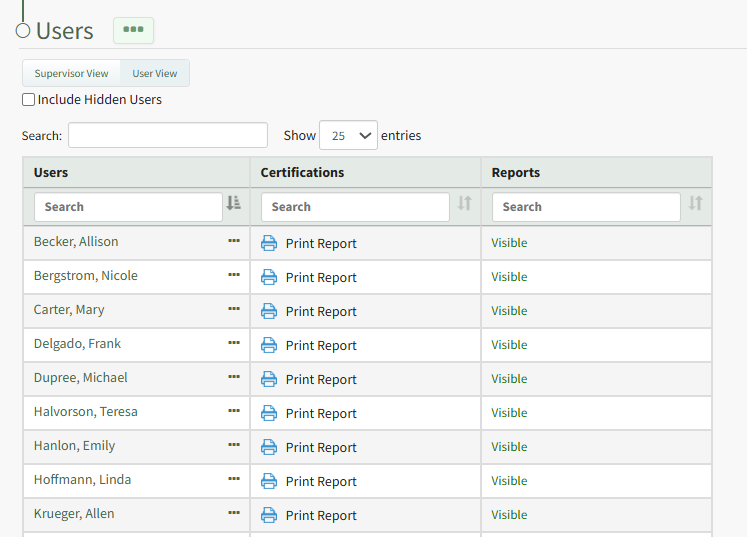Sort the Certifications column
The image size is (747, 537).
coord(465,204)
